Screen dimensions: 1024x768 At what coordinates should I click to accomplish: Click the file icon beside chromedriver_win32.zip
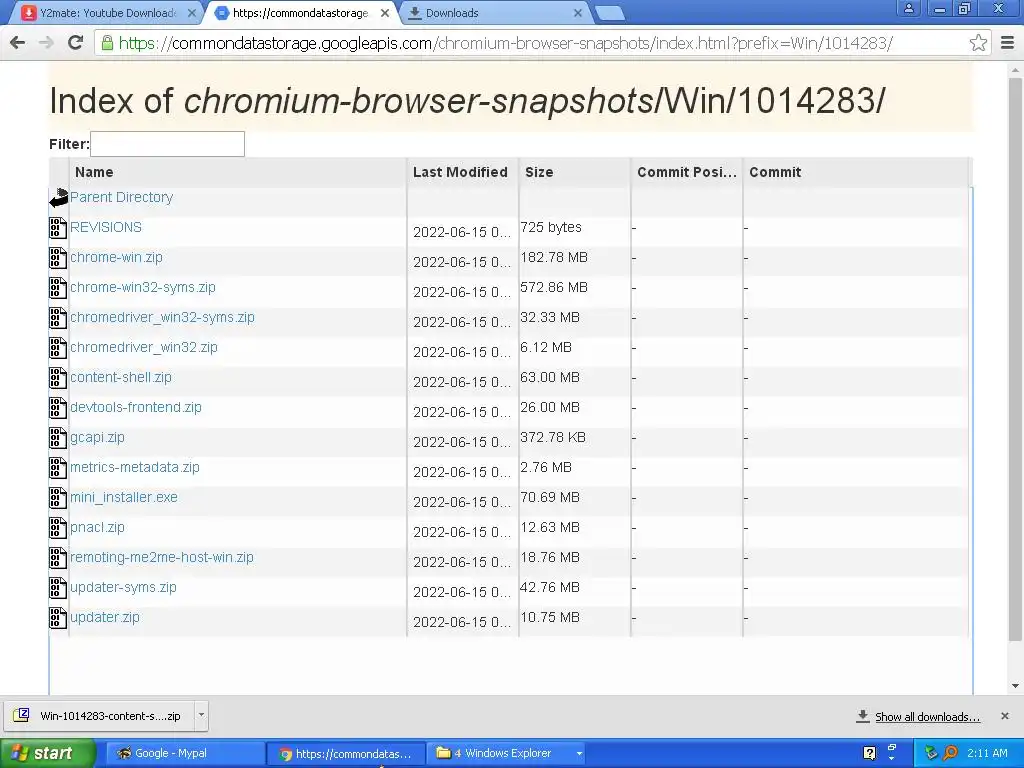click(x=58, y=348)
